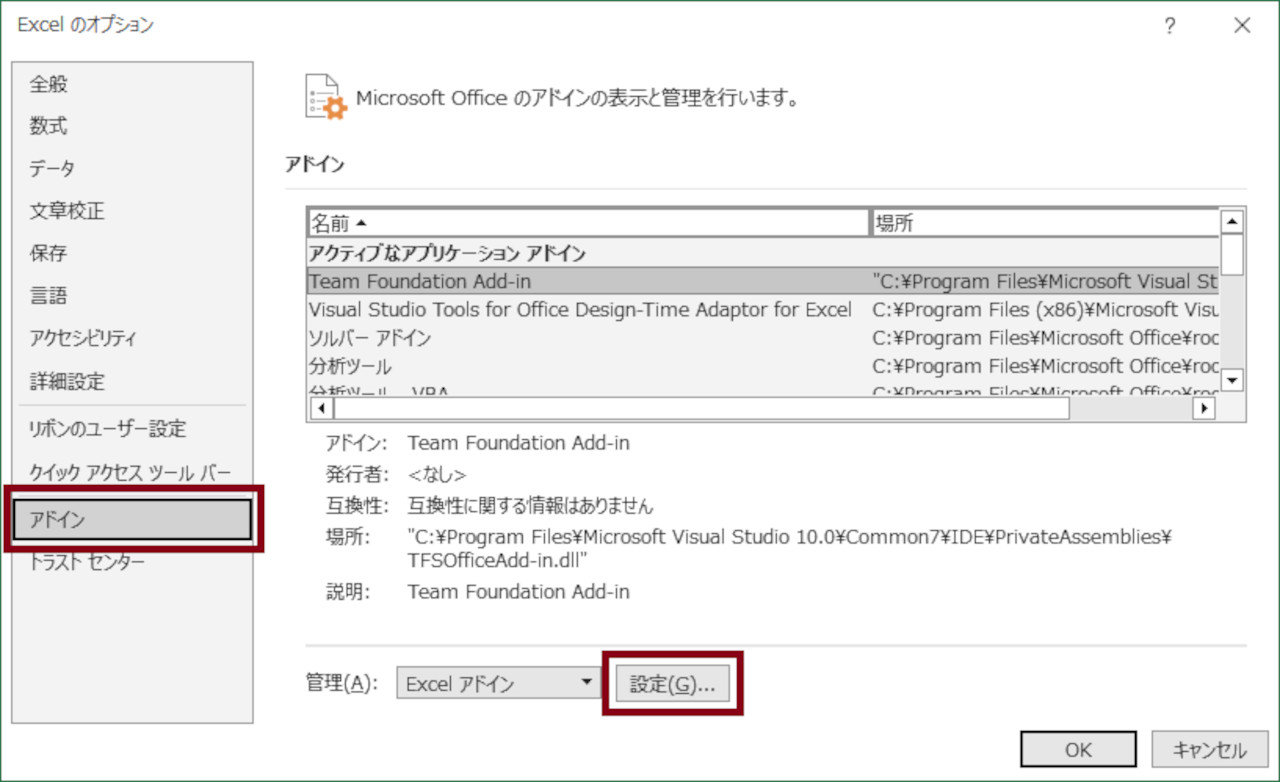Click the add-ins gear document icon
Image resolution: width=1280 pixels, height=782 pixels.
(325, 99)
